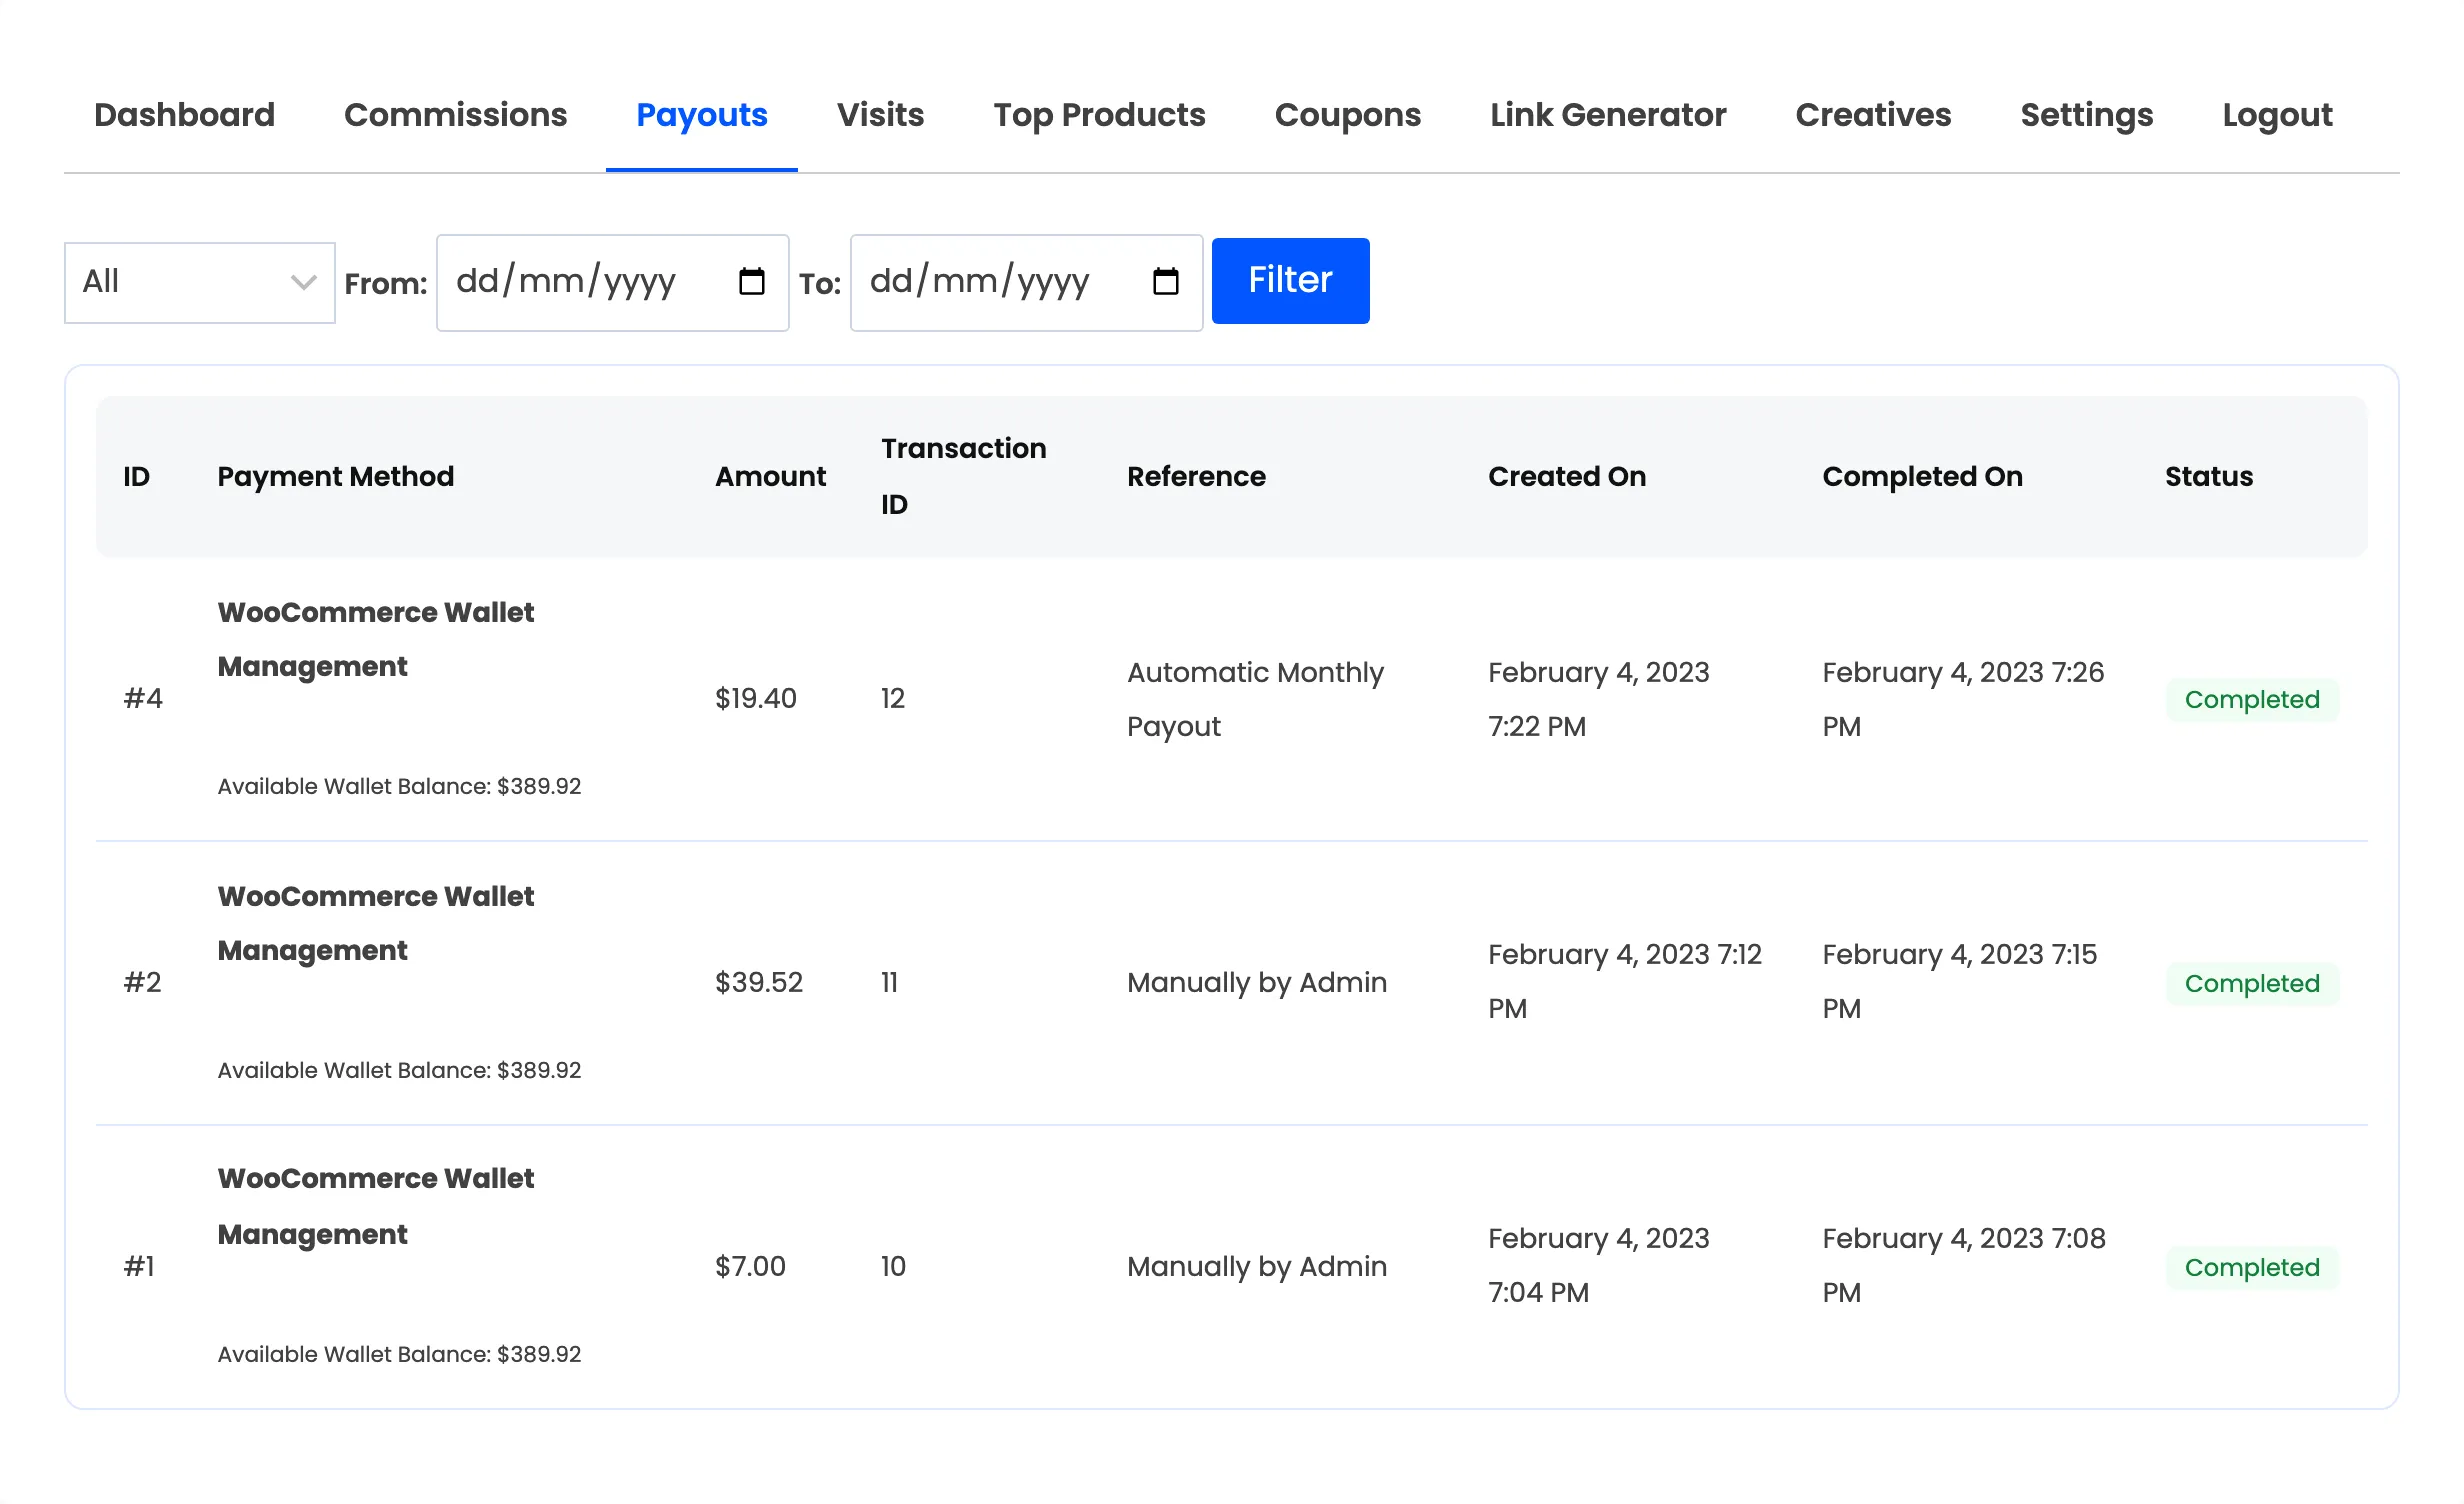Click the Status column header
Screen dimensions: 2464x1504
tap(2208, 476)
